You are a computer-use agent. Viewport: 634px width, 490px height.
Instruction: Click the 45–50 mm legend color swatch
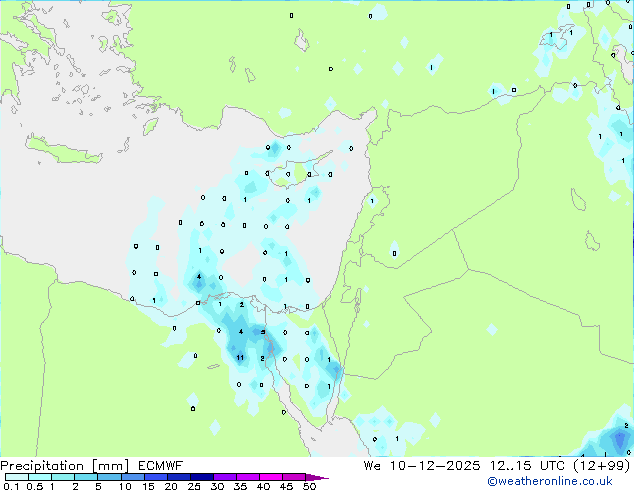pos(294,477)
